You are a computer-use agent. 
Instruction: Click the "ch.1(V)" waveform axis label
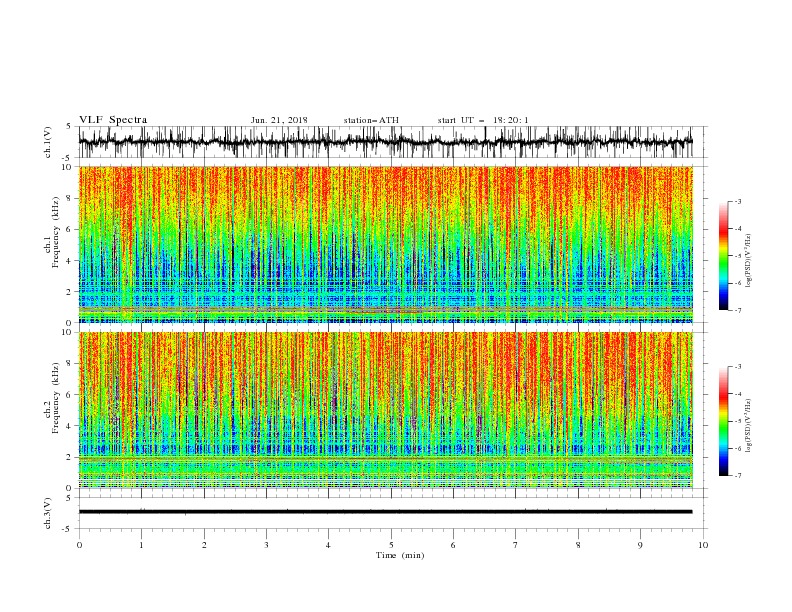(48, 142)
